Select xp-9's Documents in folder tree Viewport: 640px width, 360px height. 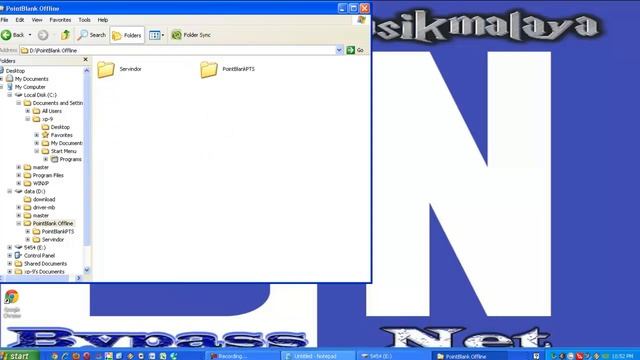click(44, 272)
